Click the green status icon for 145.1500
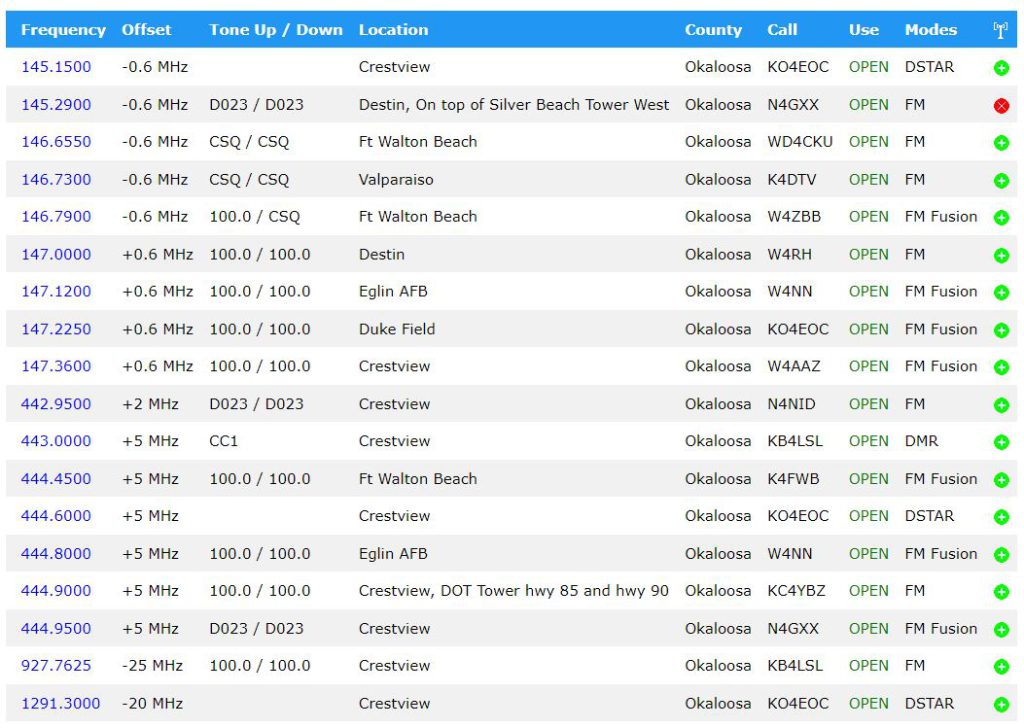 click(x=1001, y=68)
